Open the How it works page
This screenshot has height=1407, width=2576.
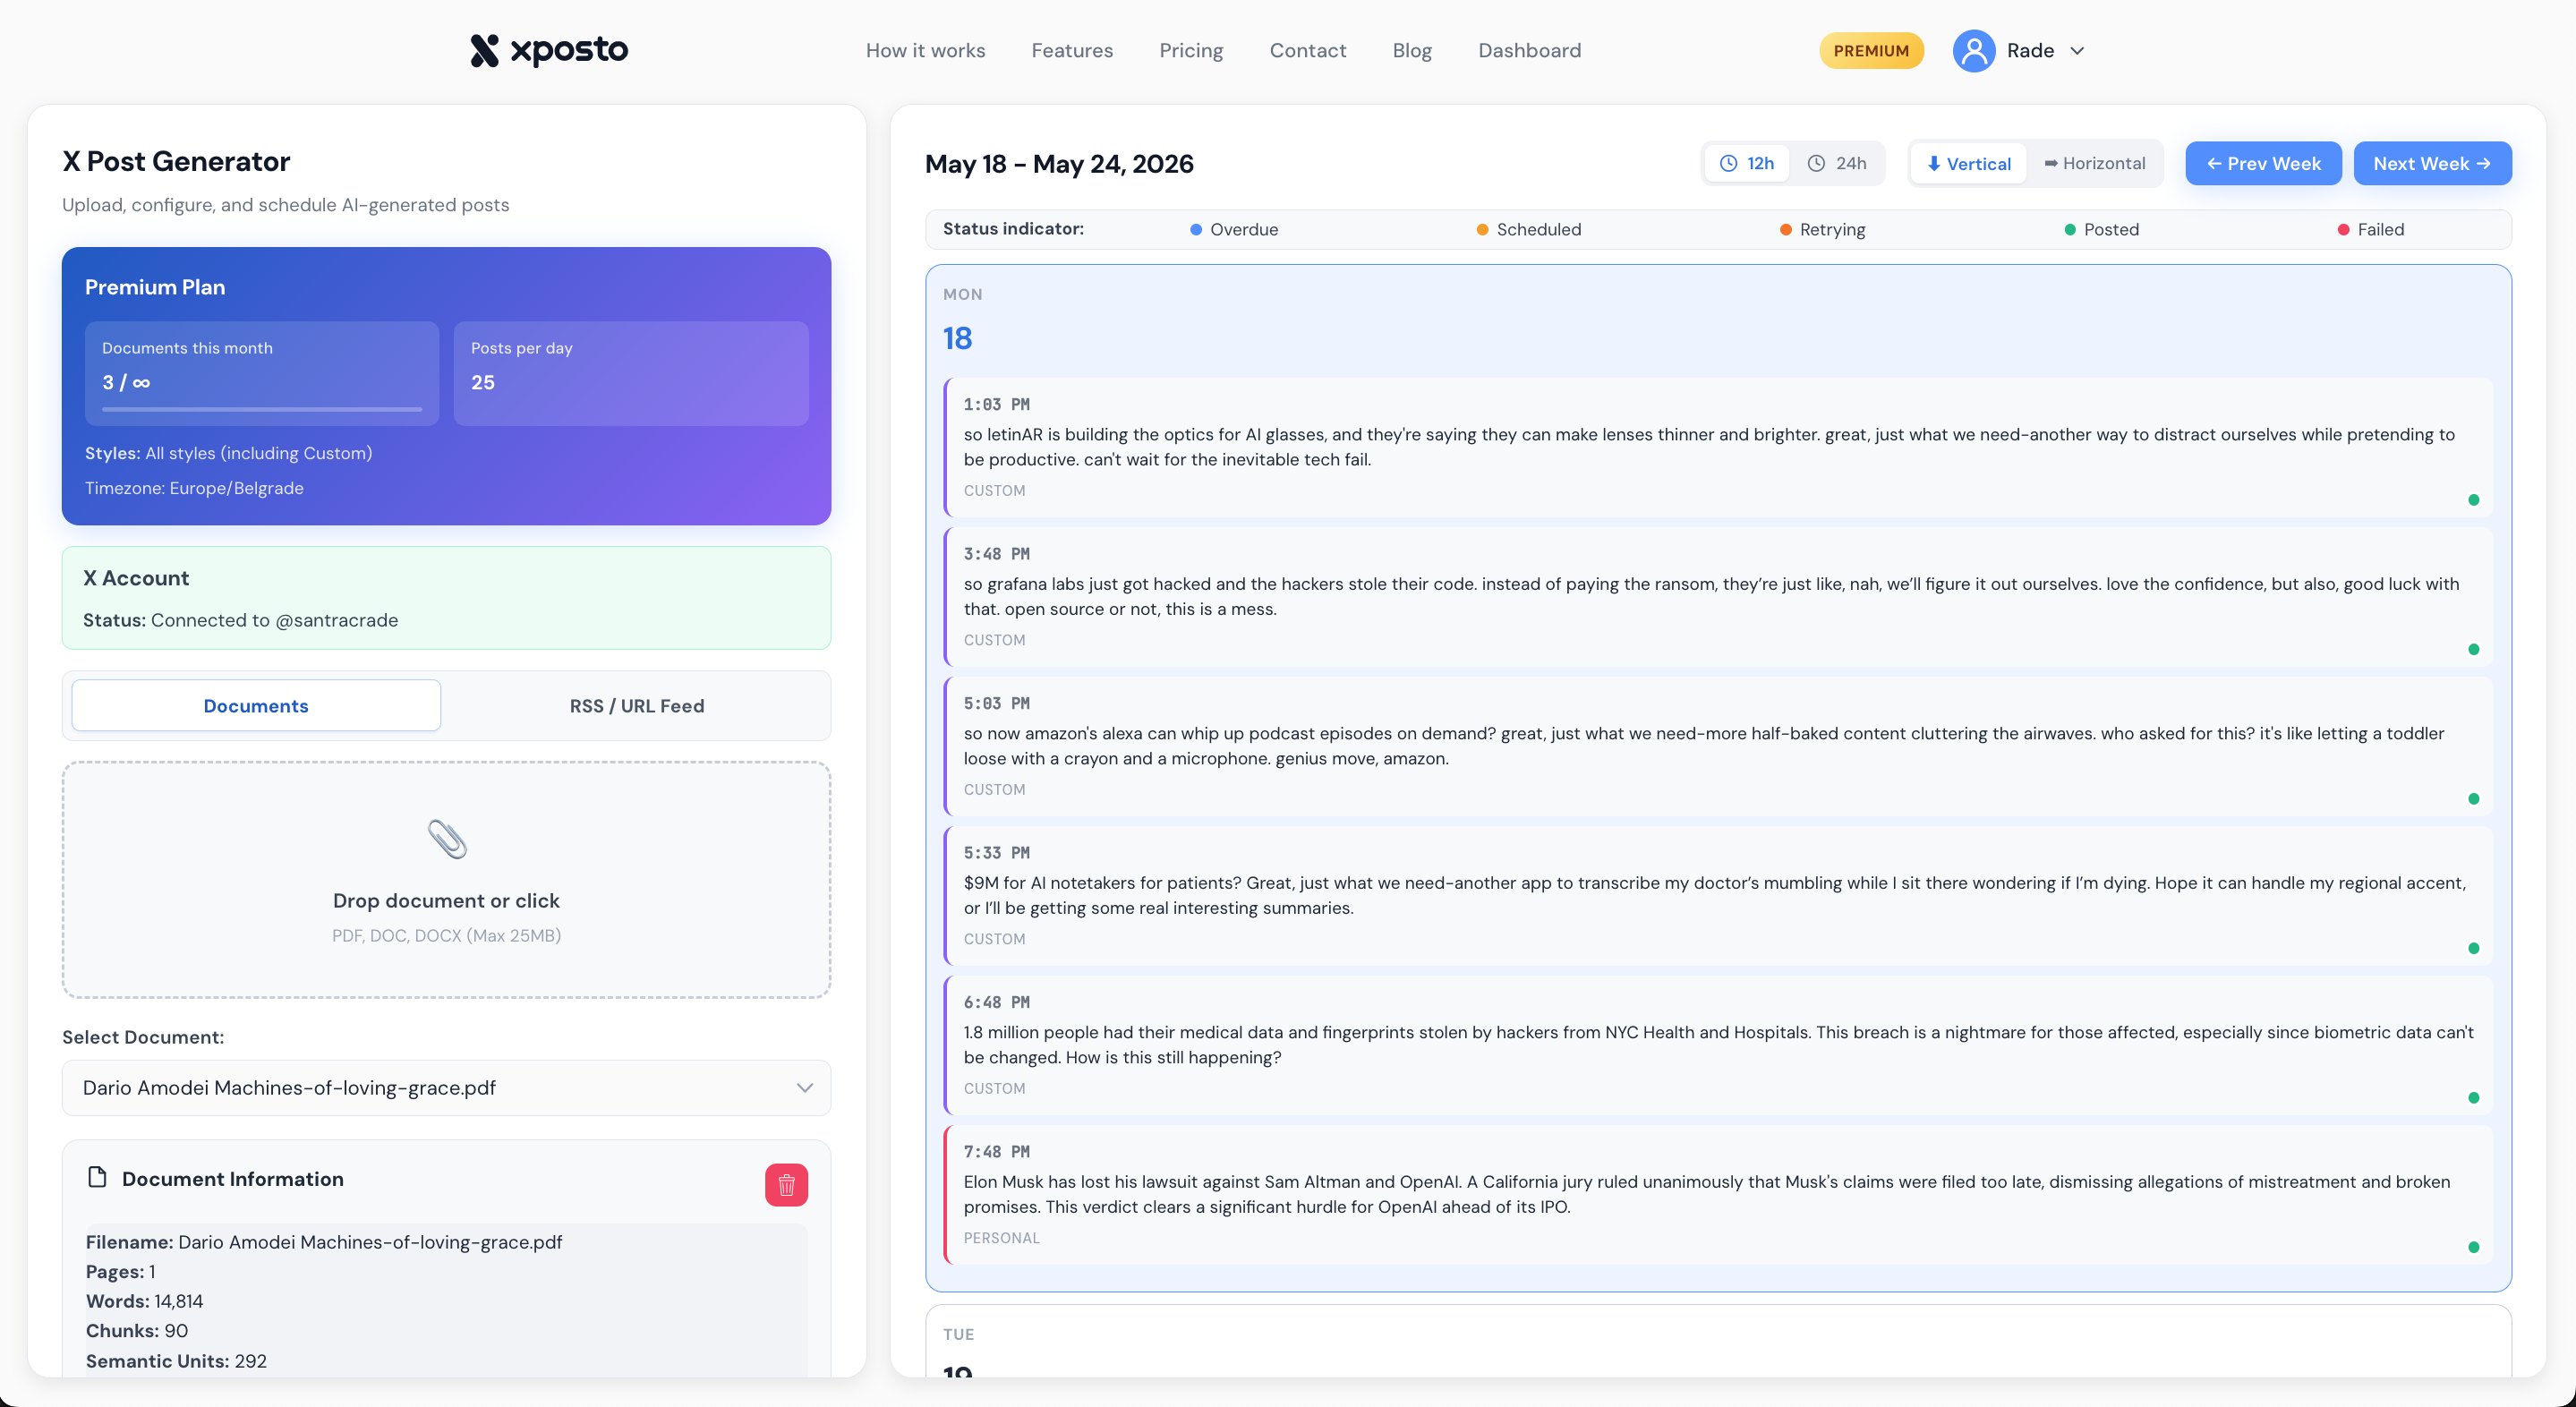coord(925,50)
